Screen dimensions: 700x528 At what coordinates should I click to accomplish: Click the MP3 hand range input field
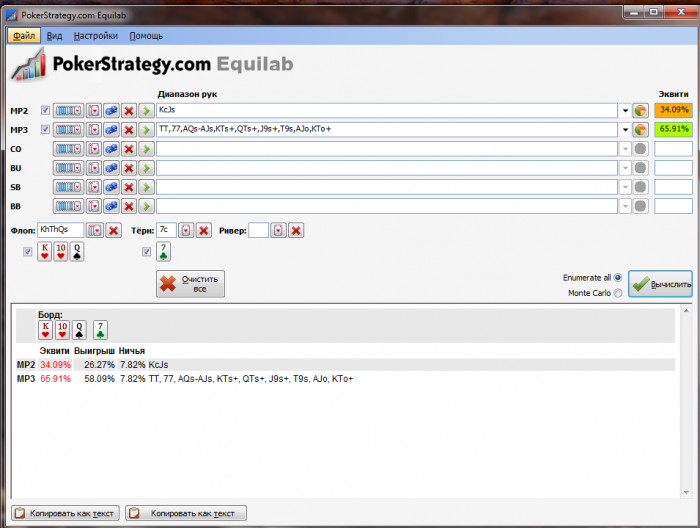[387, 129]
